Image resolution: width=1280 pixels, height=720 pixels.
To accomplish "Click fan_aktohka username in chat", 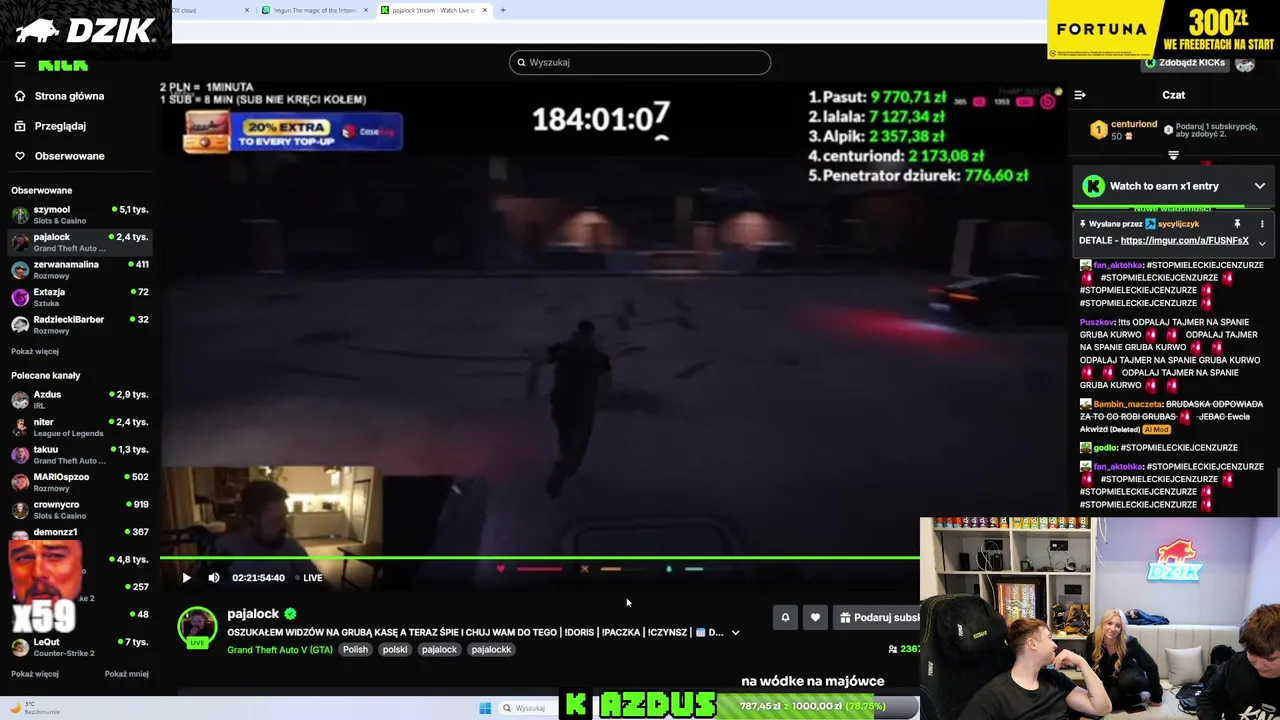I will tap(1118, 265).
